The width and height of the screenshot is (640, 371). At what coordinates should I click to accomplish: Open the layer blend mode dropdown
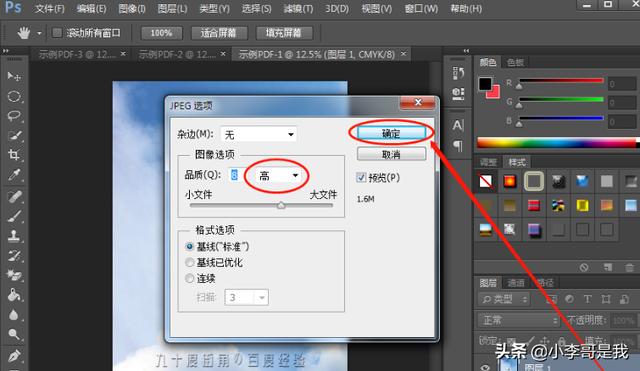click(518, 320)
